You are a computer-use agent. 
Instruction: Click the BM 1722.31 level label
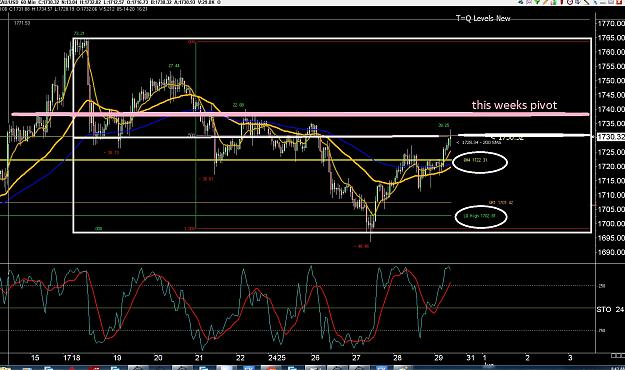[475, 160]
